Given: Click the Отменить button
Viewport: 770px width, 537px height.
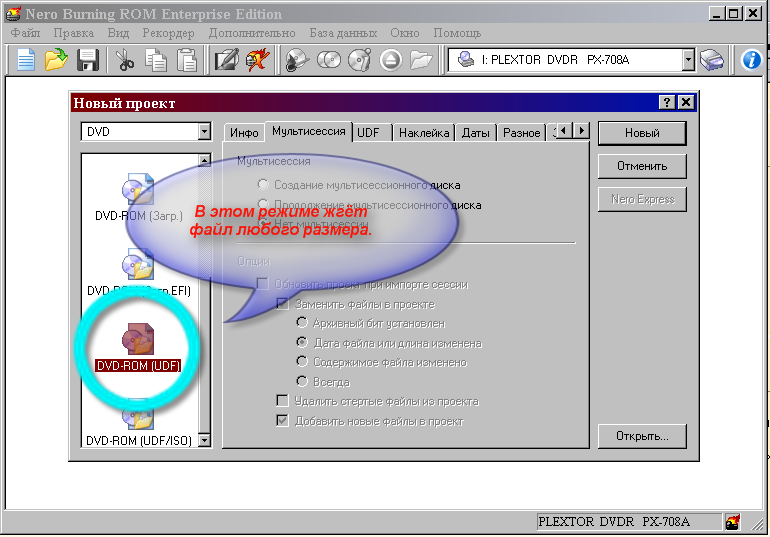Looking at the screenshot, I should pos(642,166).
